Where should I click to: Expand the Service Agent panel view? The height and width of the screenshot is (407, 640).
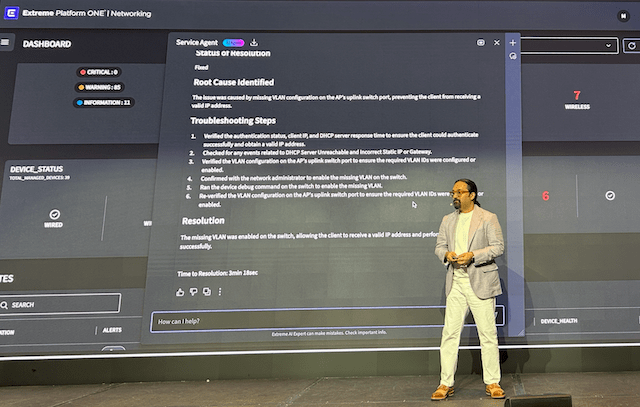coord(481,42)
